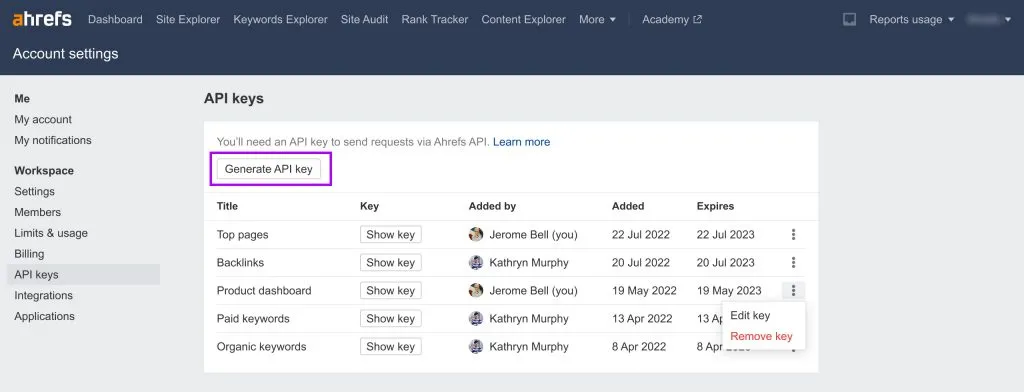Open My notifications in sidebar
Viewport: 1024px width, 392px height.
coord(53,140)
